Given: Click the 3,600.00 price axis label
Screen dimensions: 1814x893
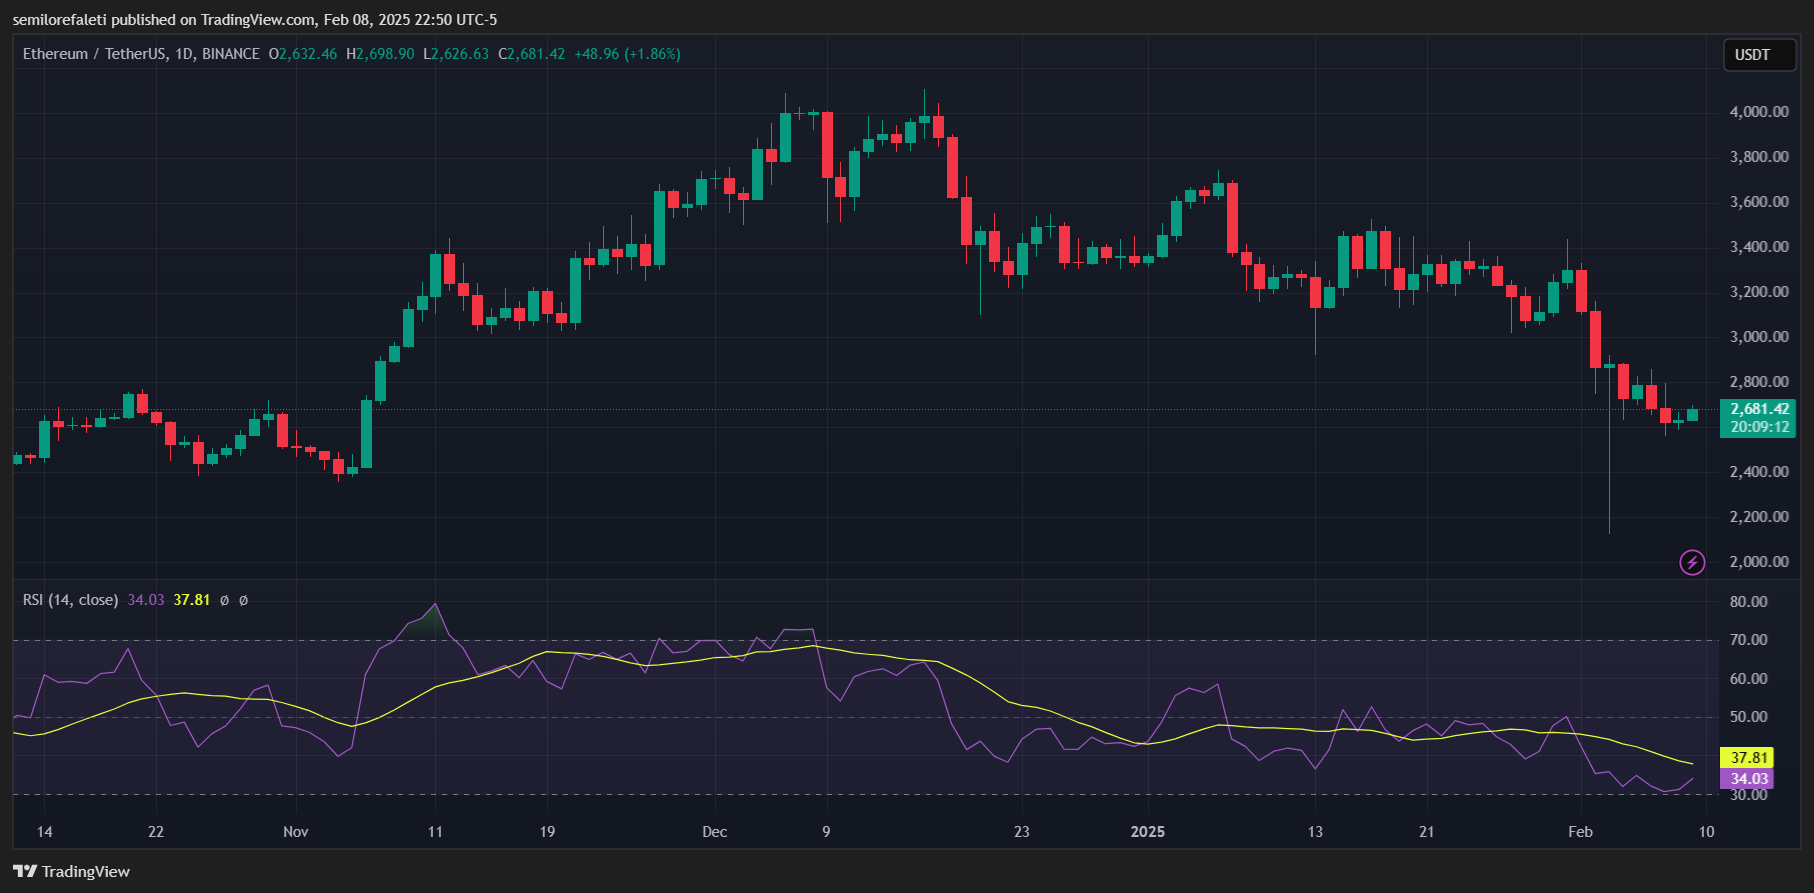Looking at the screenshot, I should coord(1759,202).
